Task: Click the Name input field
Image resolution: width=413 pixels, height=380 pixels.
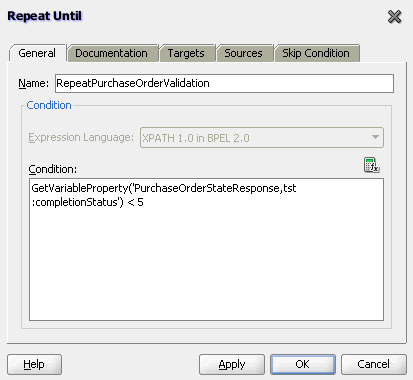Action: click(x=224, y=83)
